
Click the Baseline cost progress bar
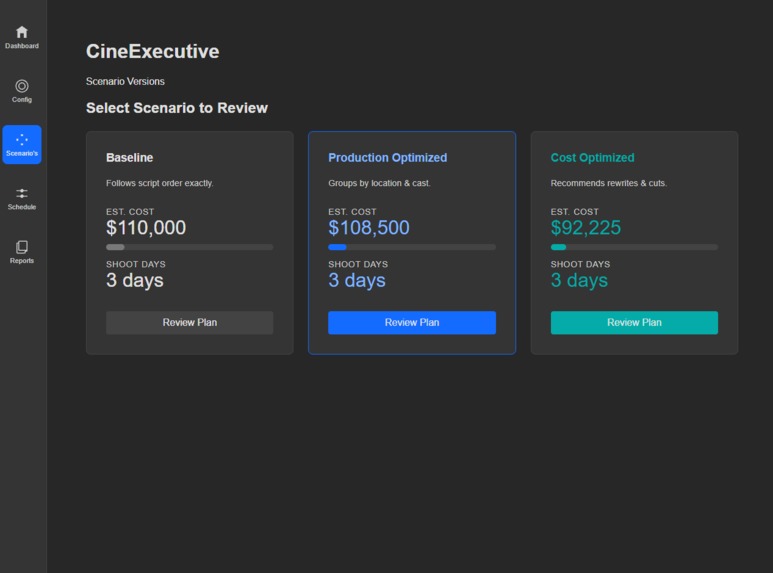[189, 247]
